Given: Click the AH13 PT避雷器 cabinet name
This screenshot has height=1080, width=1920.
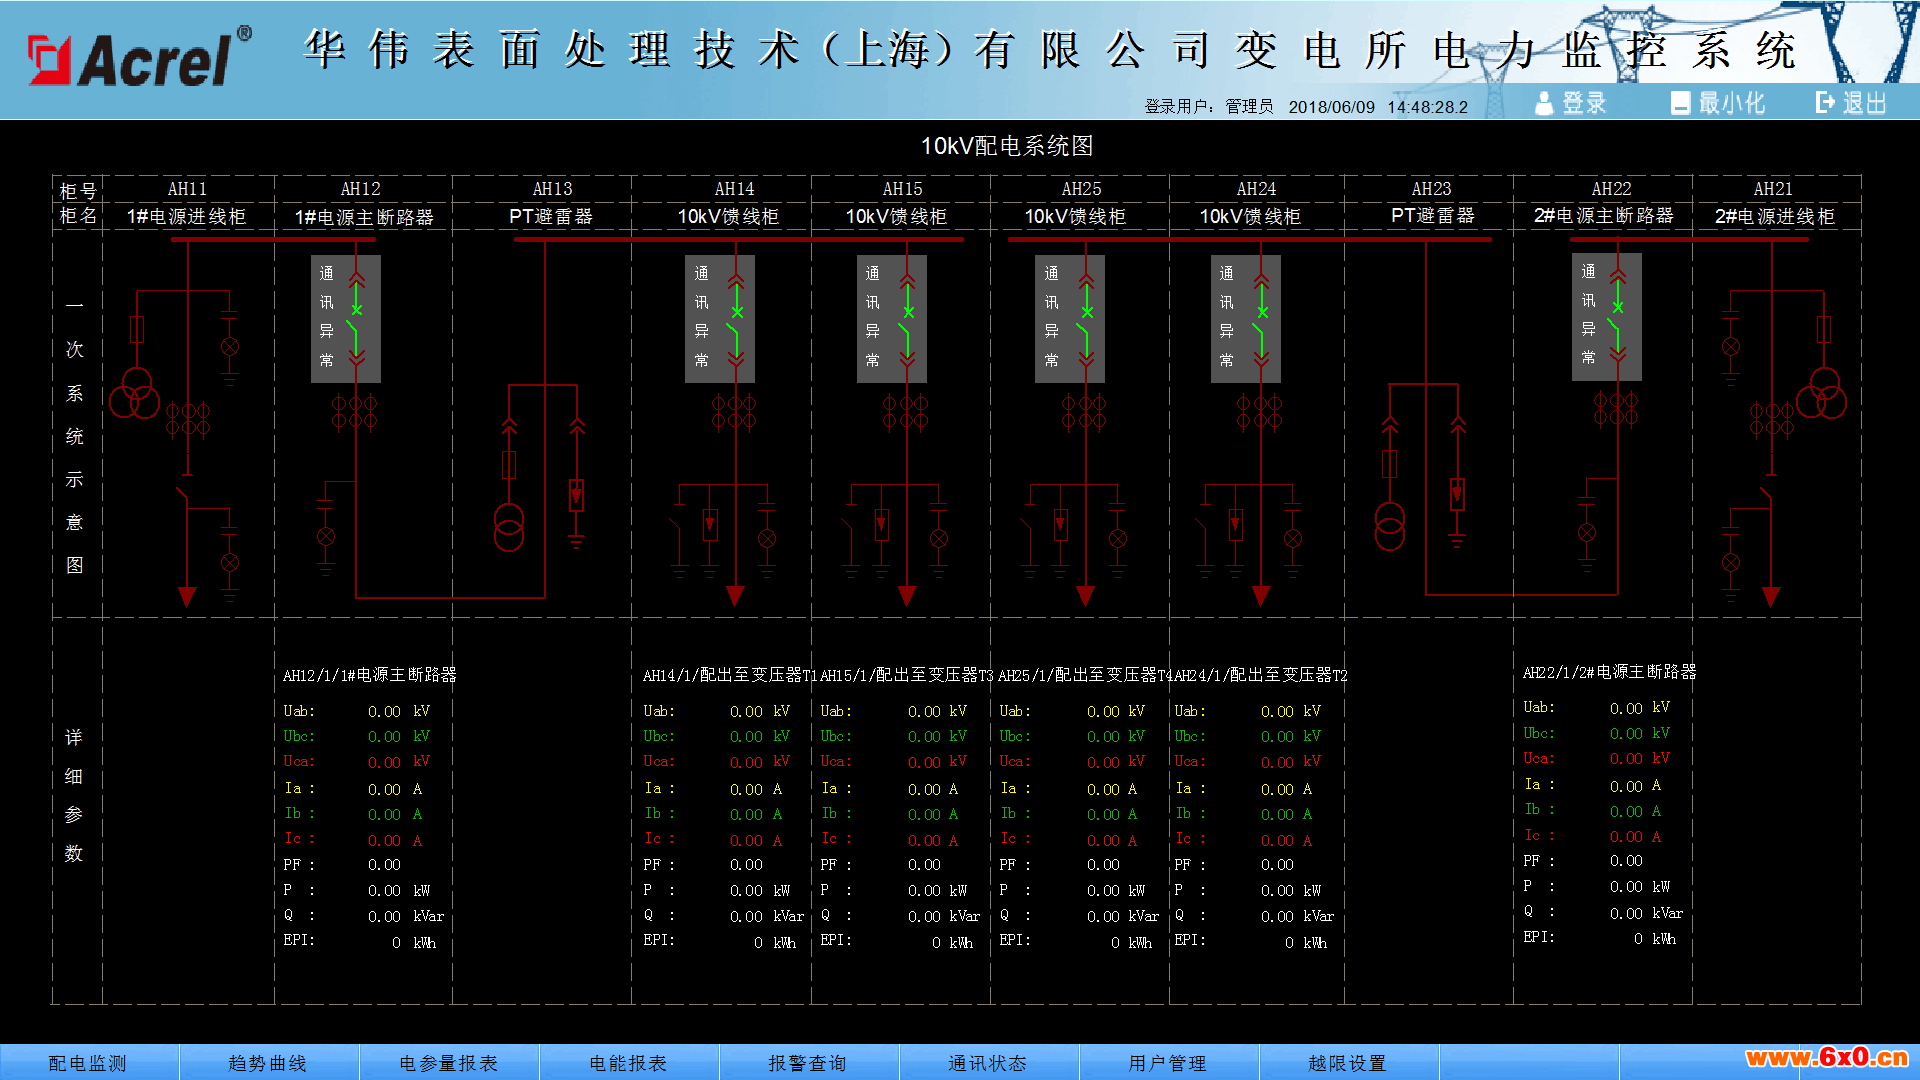Looking at the screenshot, I should click(551, 216).
